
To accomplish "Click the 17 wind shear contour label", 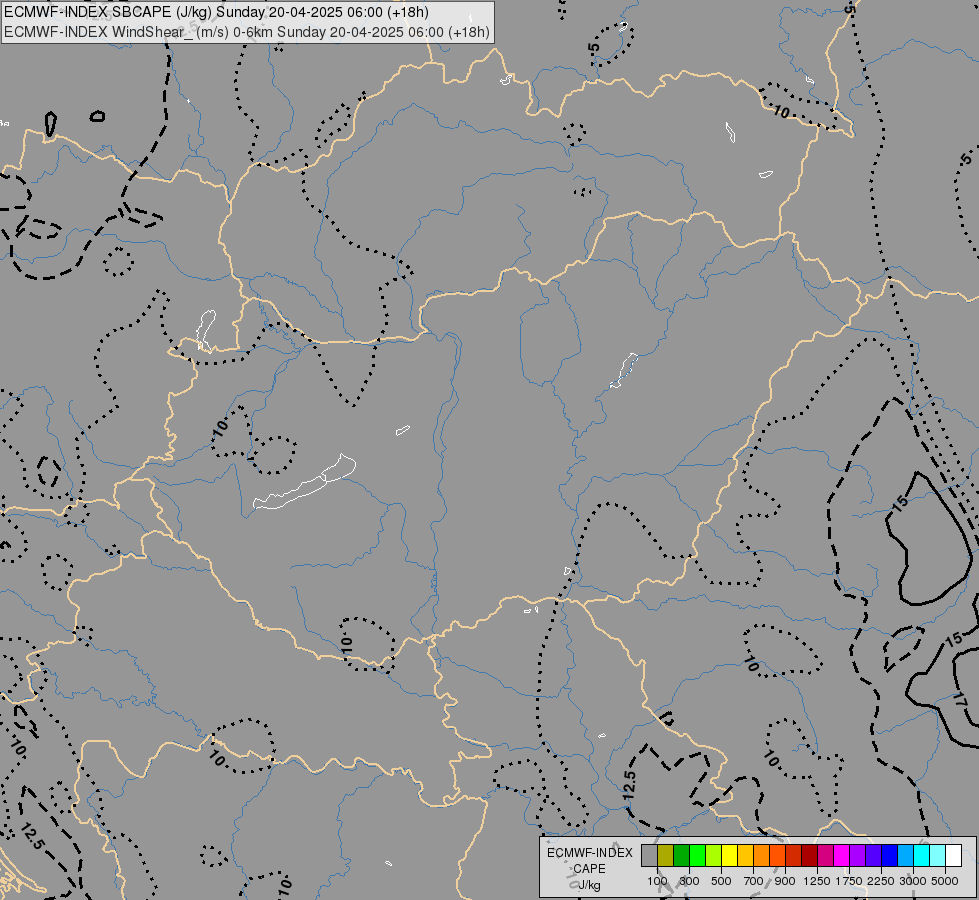I will click(x=960, y=700).
